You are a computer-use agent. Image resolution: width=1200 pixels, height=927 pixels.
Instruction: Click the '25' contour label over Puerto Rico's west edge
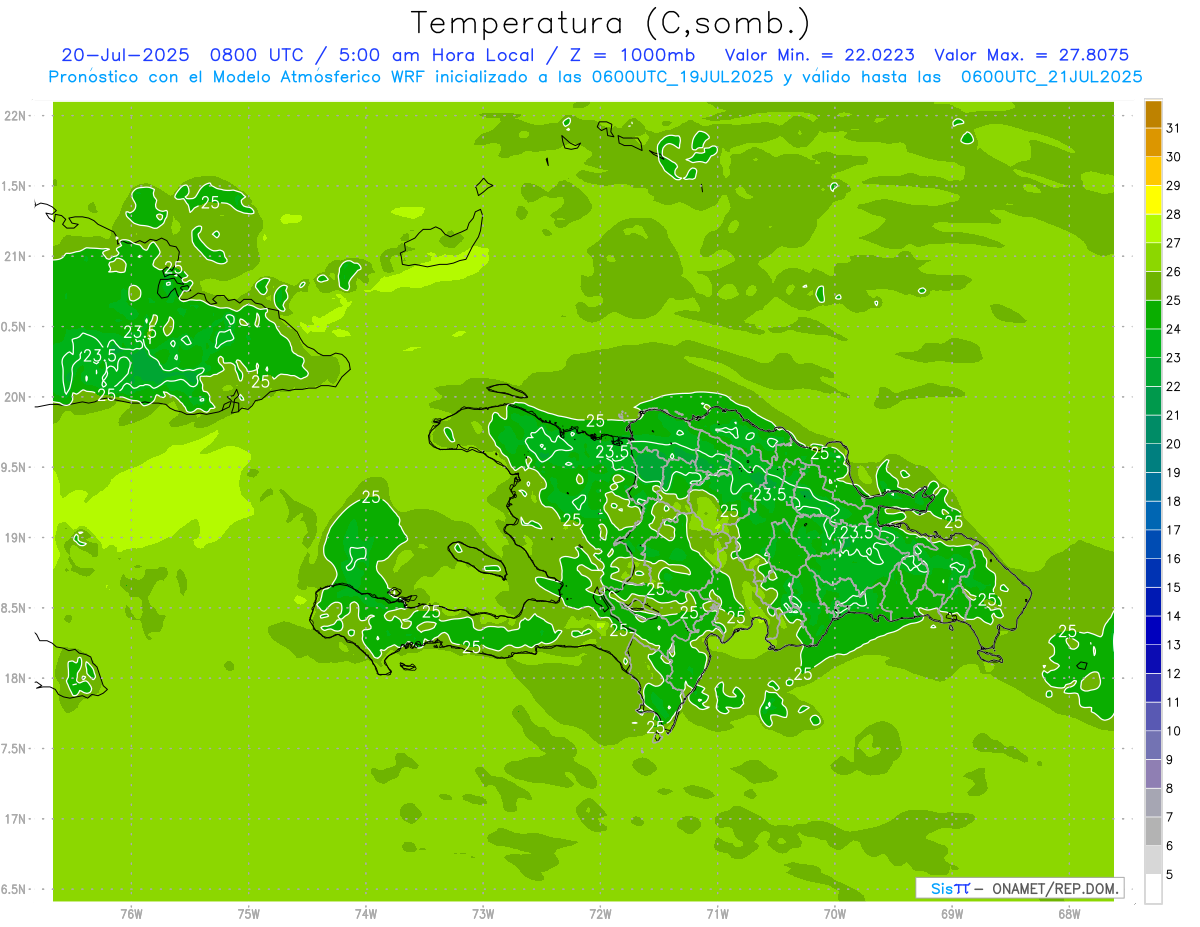tap(1068, 631)
